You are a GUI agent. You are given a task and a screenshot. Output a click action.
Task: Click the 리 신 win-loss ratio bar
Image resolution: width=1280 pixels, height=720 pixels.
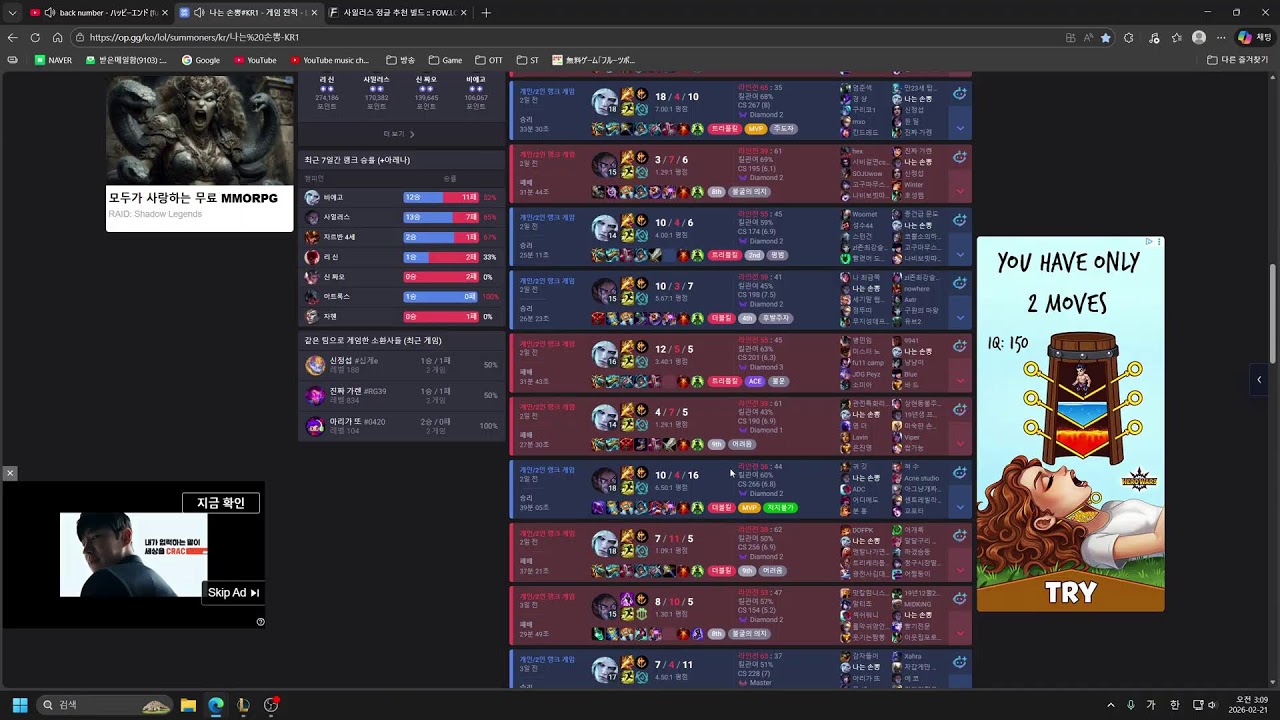coord(441,257)
